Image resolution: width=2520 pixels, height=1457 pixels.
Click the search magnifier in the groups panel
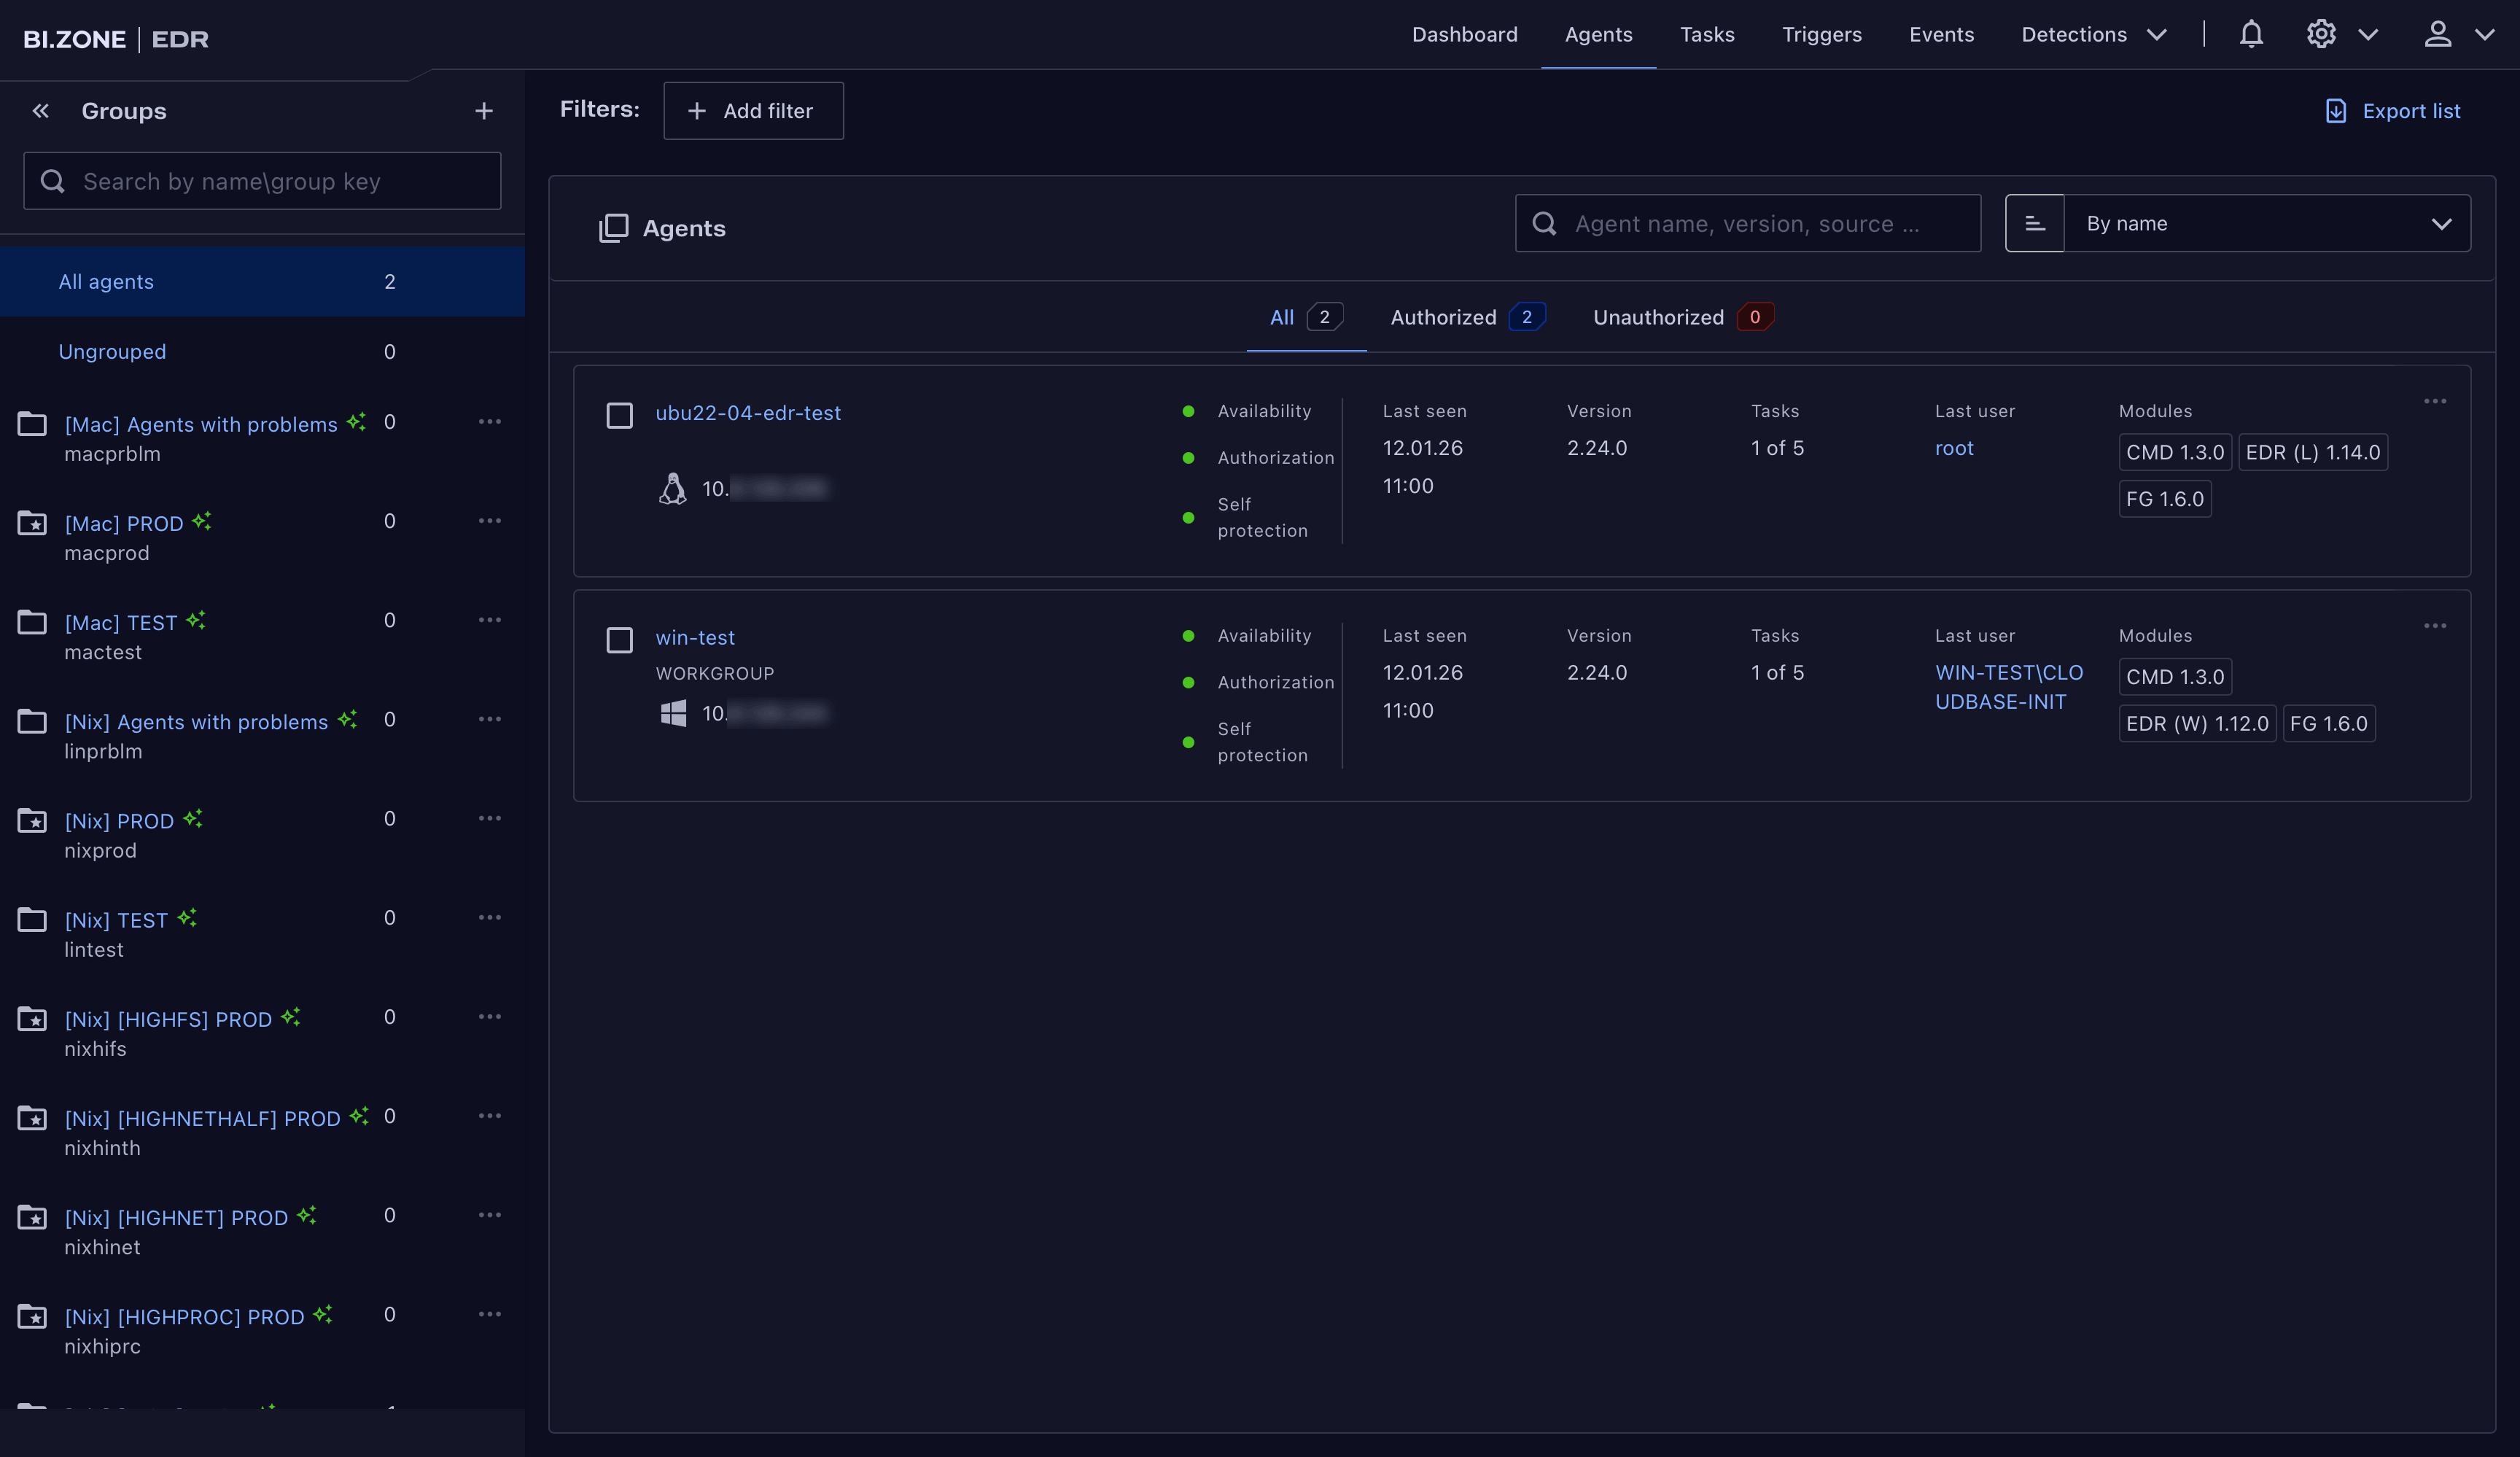[x=53, y=181]
